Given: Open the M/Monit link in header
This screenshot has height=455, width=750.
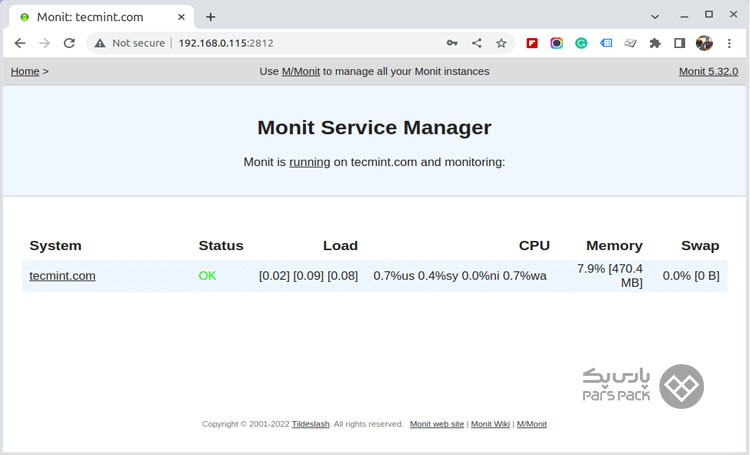Looking at the screenshot, I should [300, 71].
